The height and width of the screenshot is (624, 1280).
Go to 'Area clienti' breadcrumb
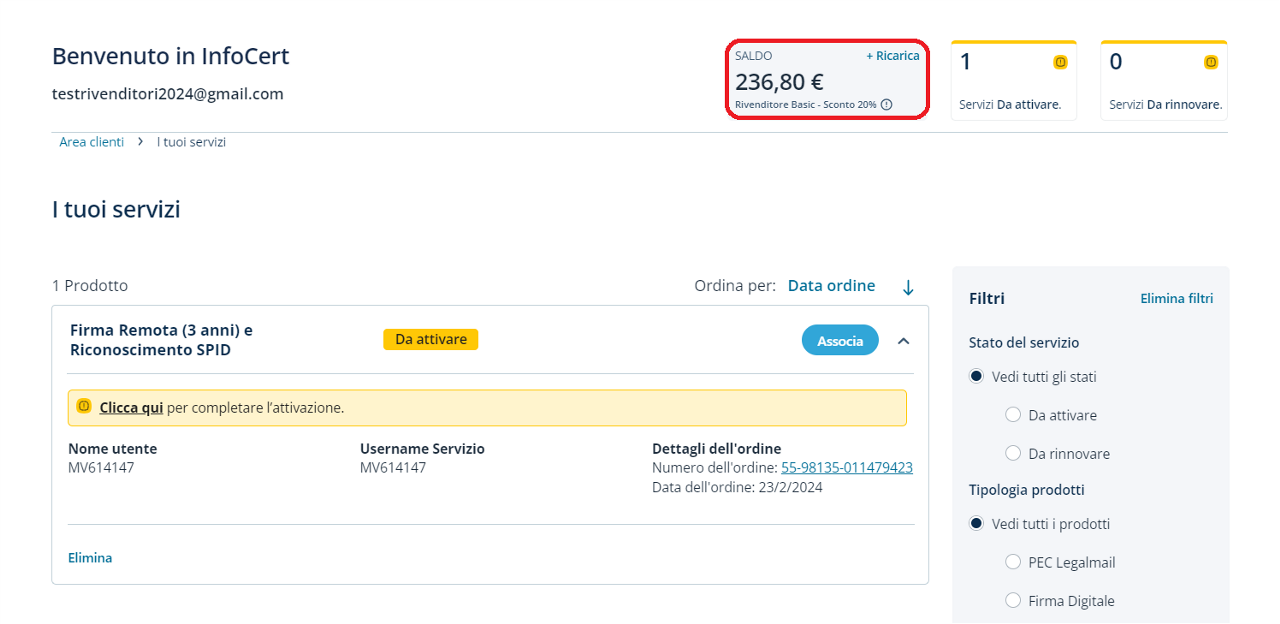click(91, 142)
